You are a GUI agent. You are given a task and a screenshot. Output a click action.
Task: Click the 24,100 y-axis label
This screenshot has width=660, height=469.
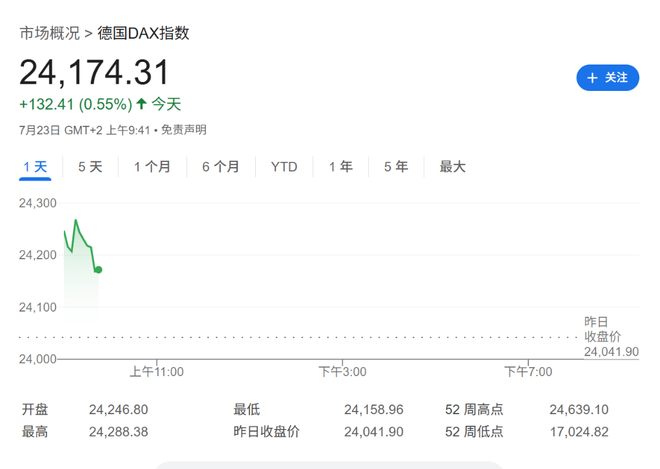click(38, 307)
